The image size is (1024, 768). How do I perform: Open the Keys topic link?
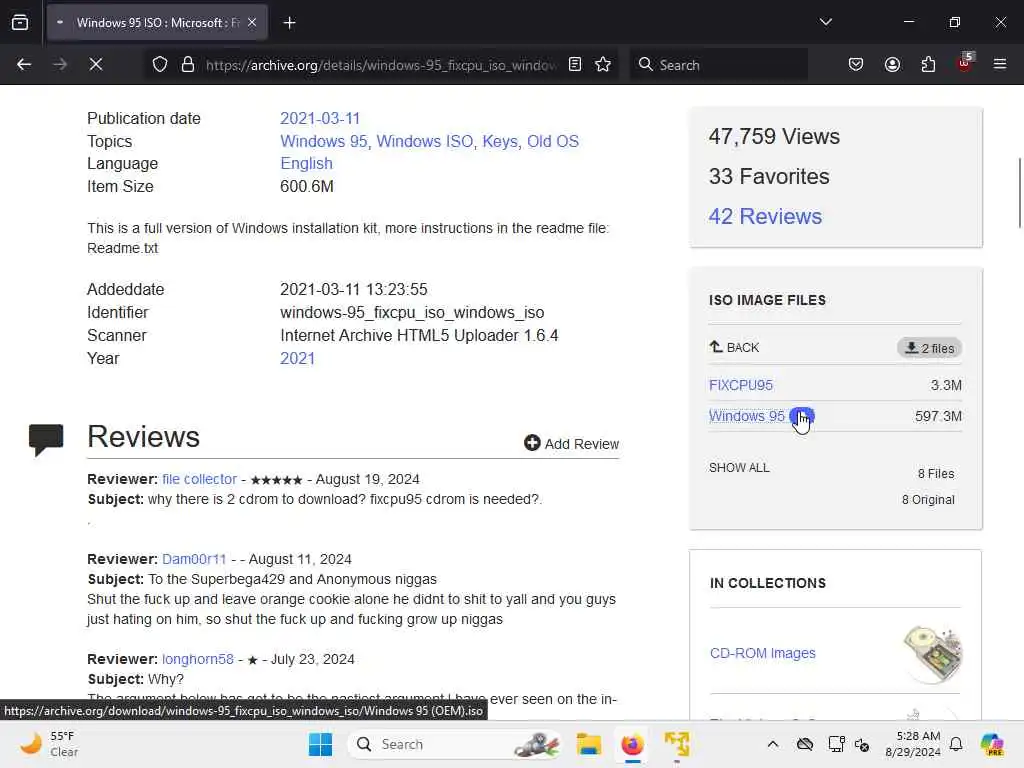[500, 141]
